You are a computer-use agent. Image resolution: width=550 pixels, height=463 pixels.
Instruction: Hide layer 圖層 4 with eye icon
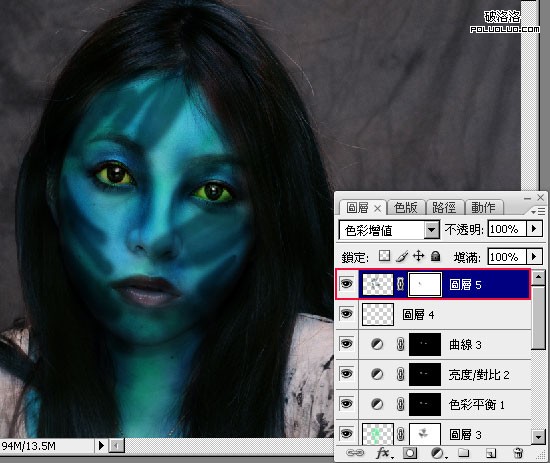click(x=347, y=314)
